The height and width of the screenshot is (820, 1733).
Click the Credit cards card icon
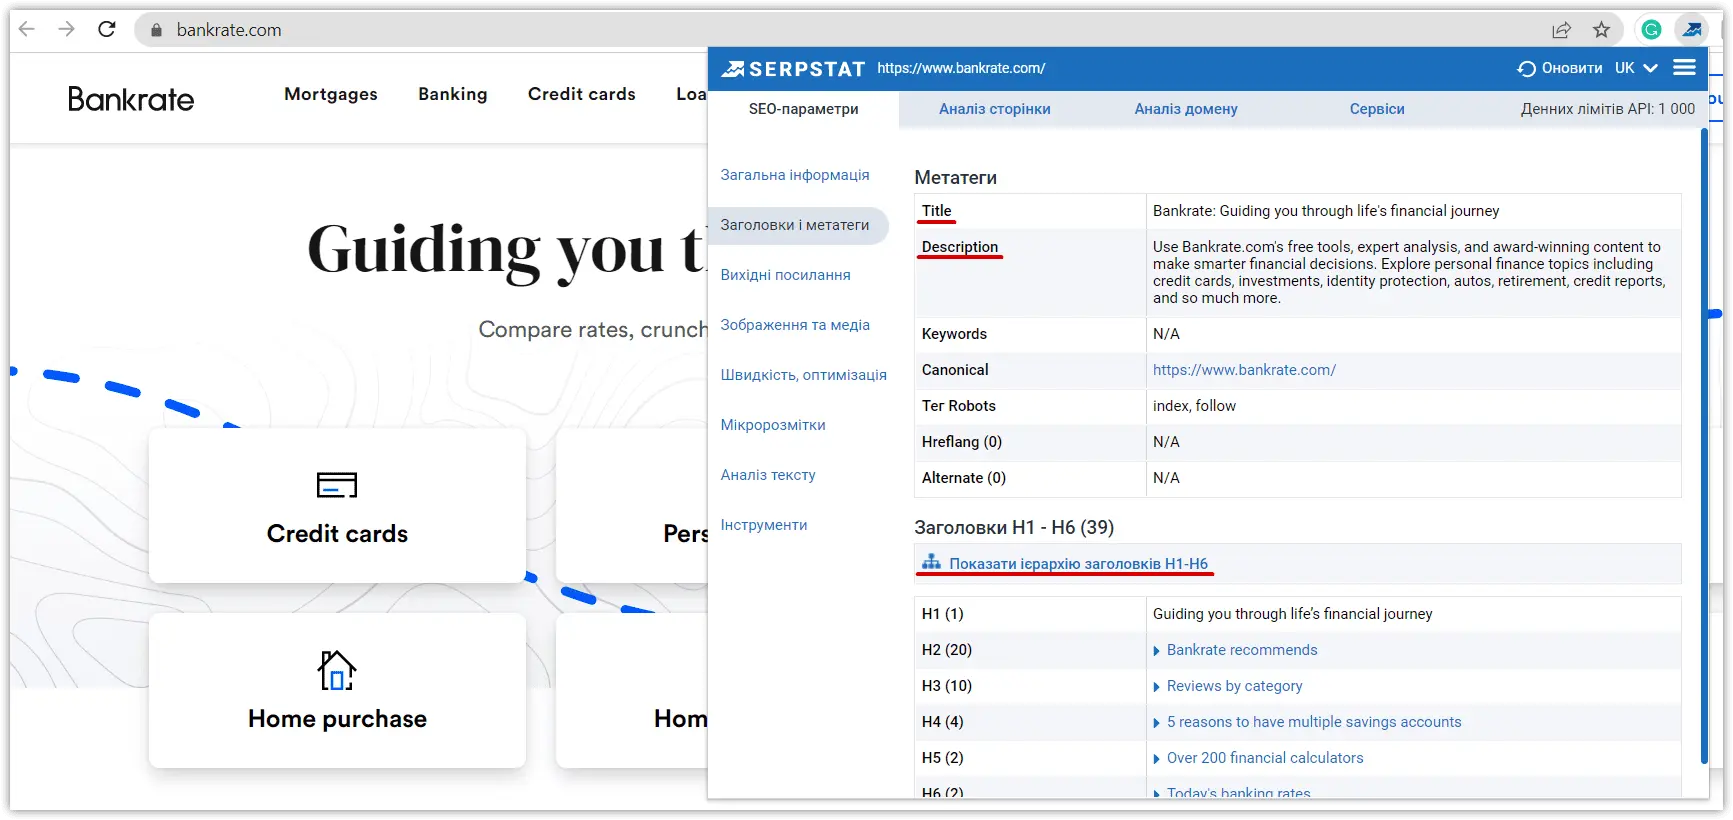(337, 485)
